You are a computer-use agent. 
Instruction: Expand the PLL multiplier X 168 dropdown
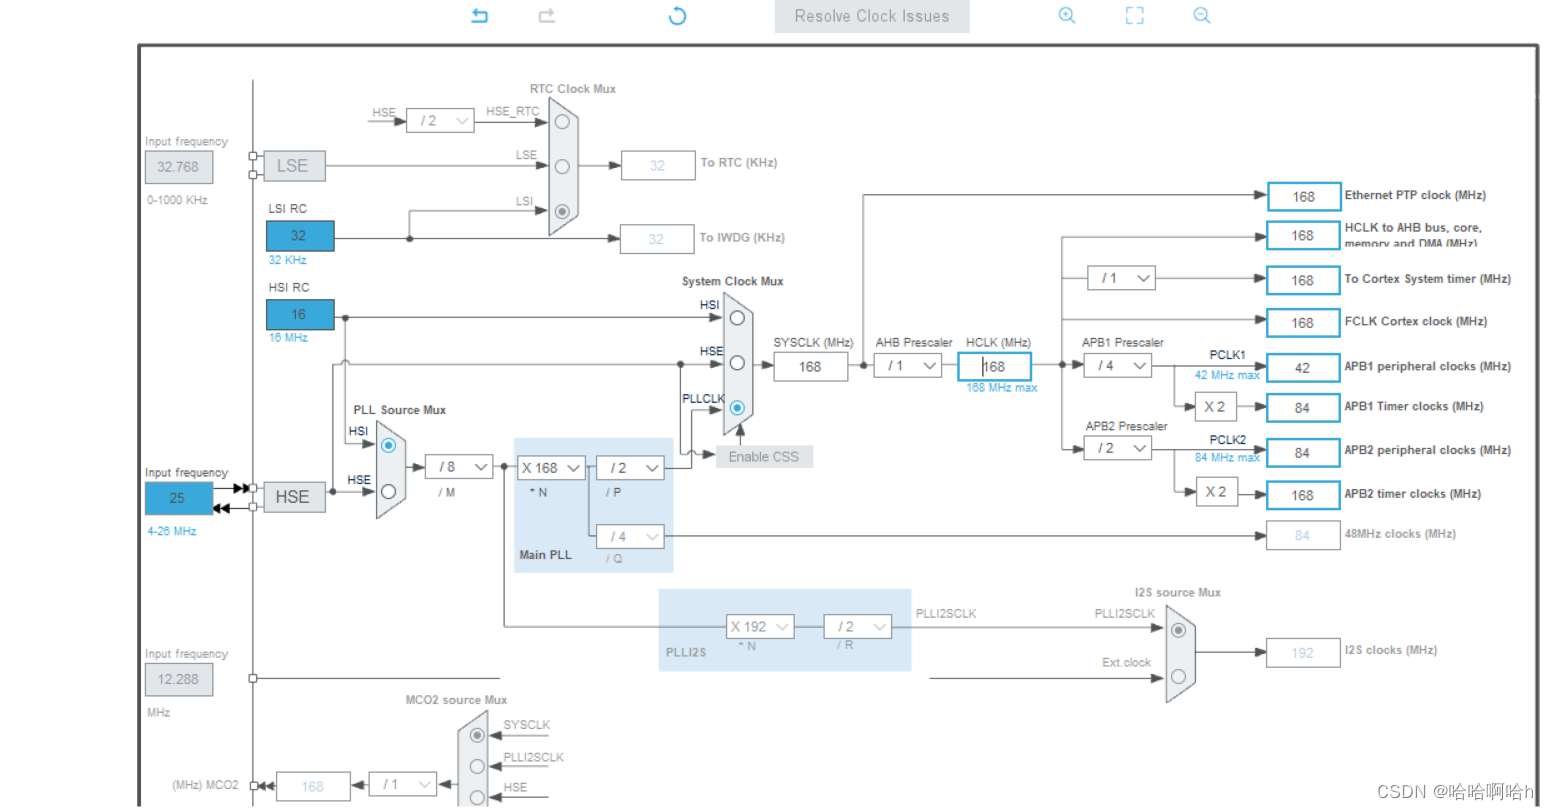coord(551,468)
